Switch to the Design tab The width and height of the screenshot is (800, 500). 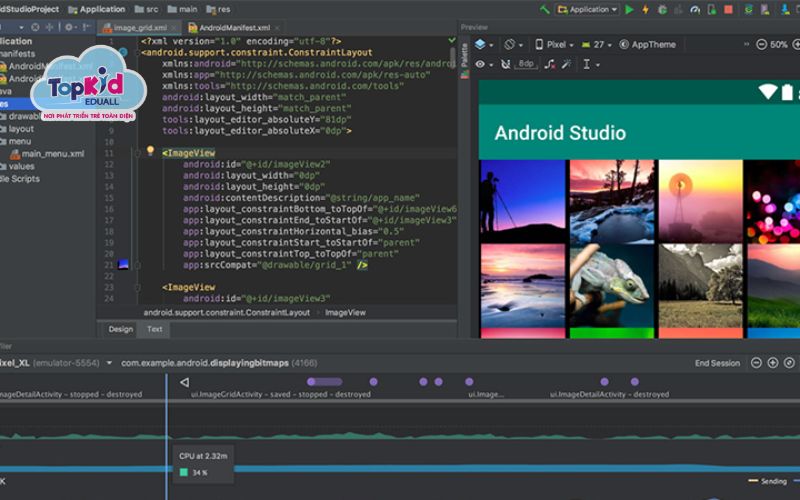(x=120, y=329)
